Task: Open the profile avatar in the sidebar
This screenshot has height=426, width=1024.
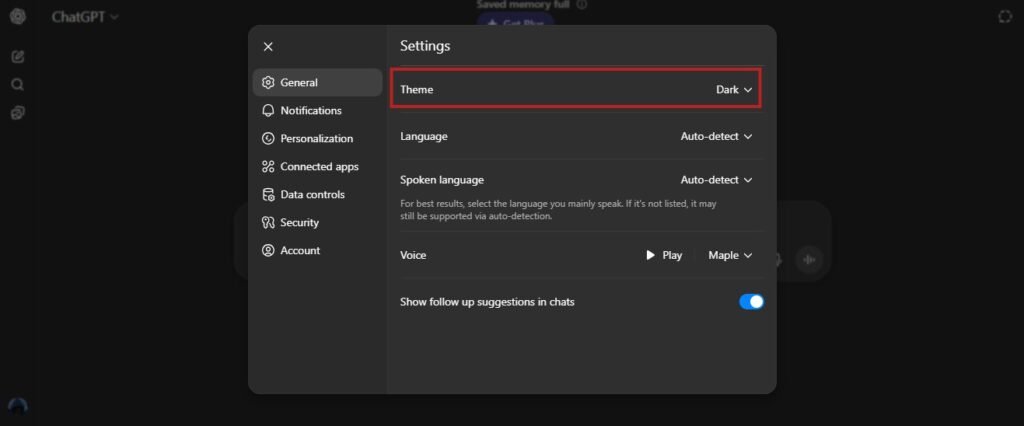Action: point(18,408)
